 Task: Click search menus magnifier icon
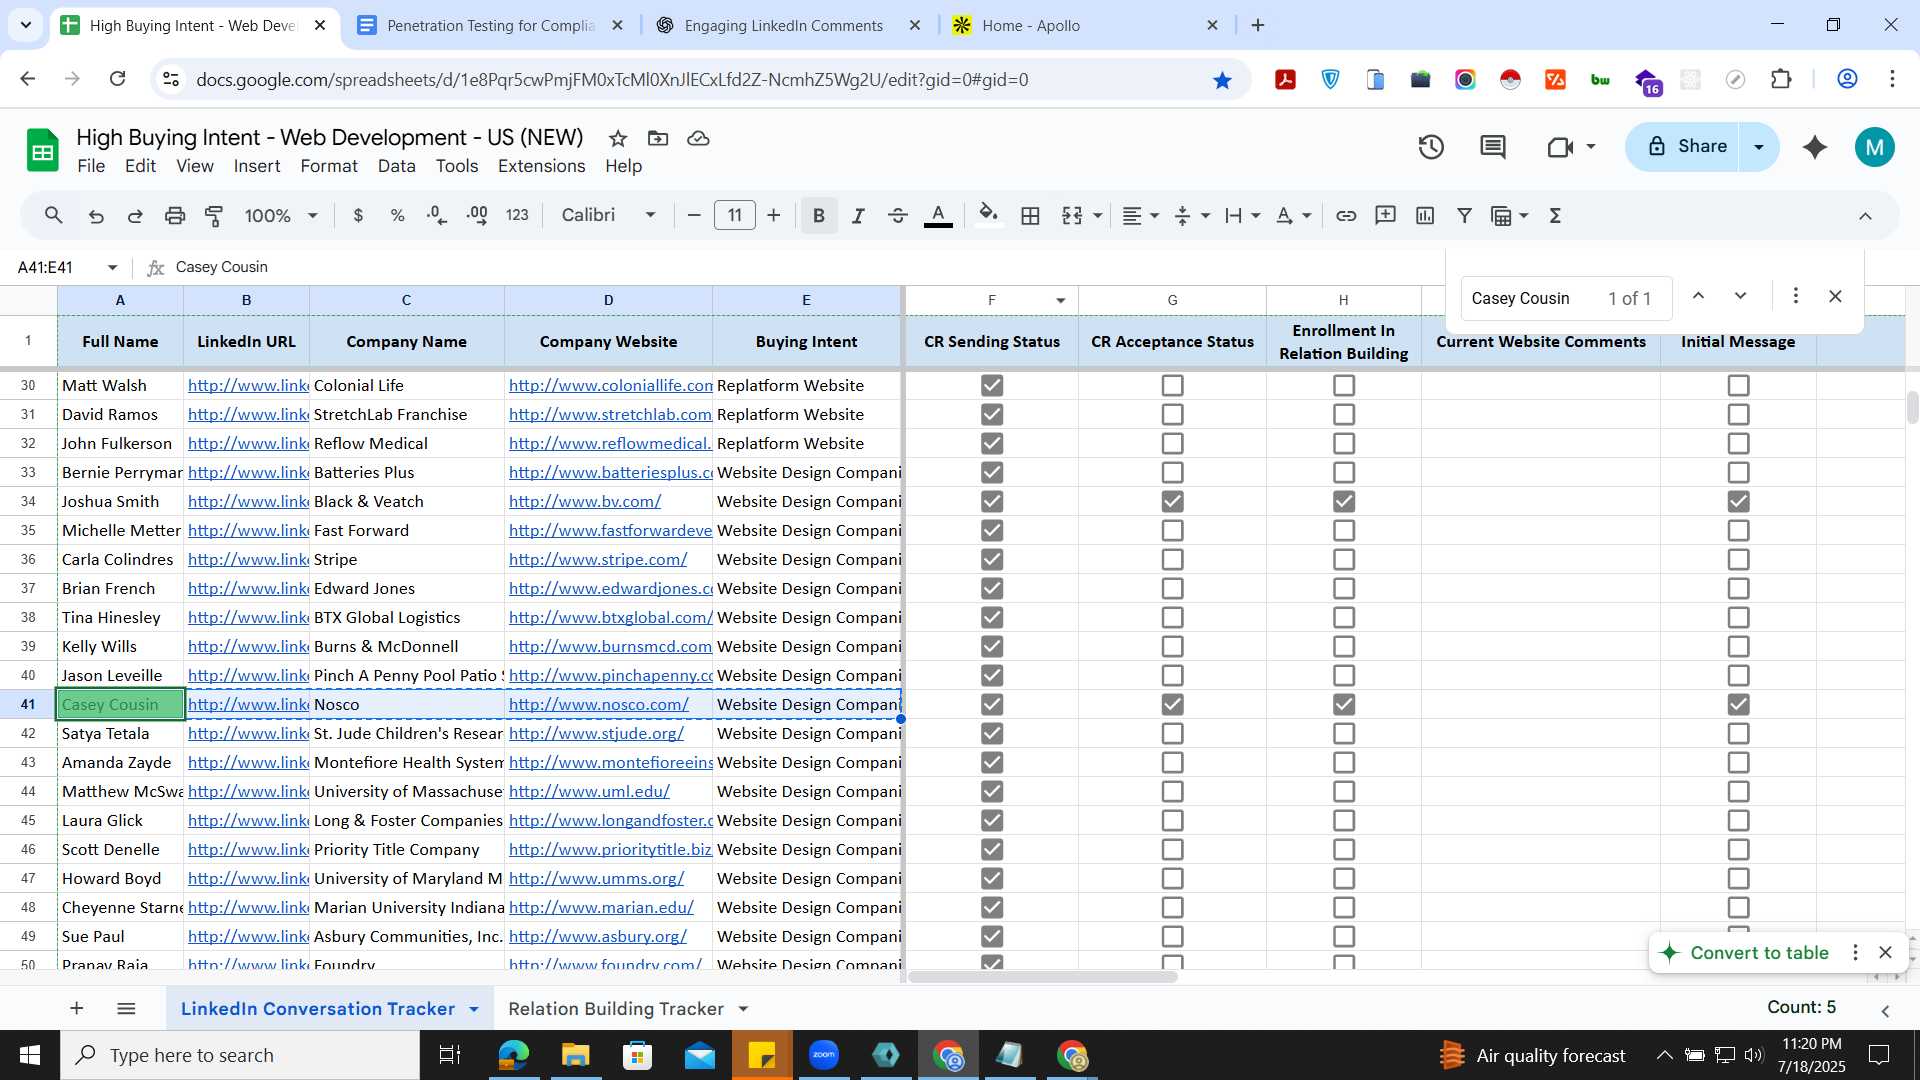click(54, 215)
